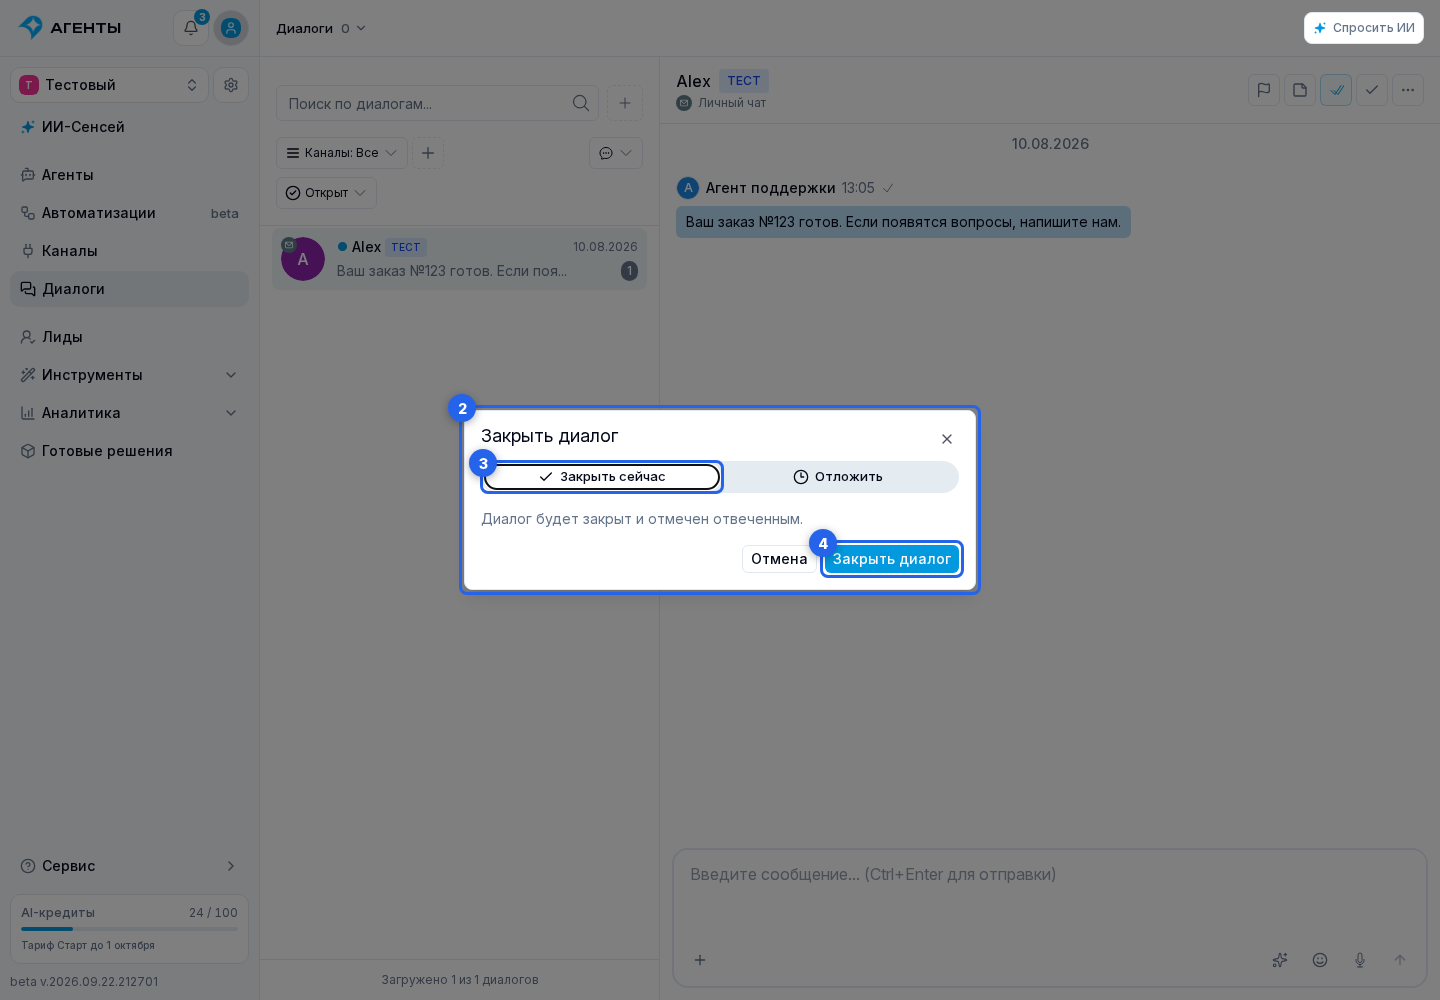Click the send arrow icon
The width and height of the screenshot is (1440, 1000).
point(1400,960)
